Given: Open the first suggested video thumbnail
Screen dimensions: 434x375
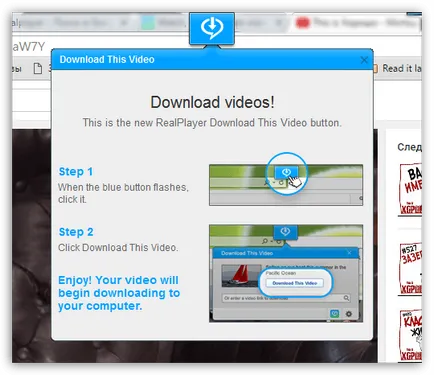Looking at the screenshot, I should click(x=410, y=189).
